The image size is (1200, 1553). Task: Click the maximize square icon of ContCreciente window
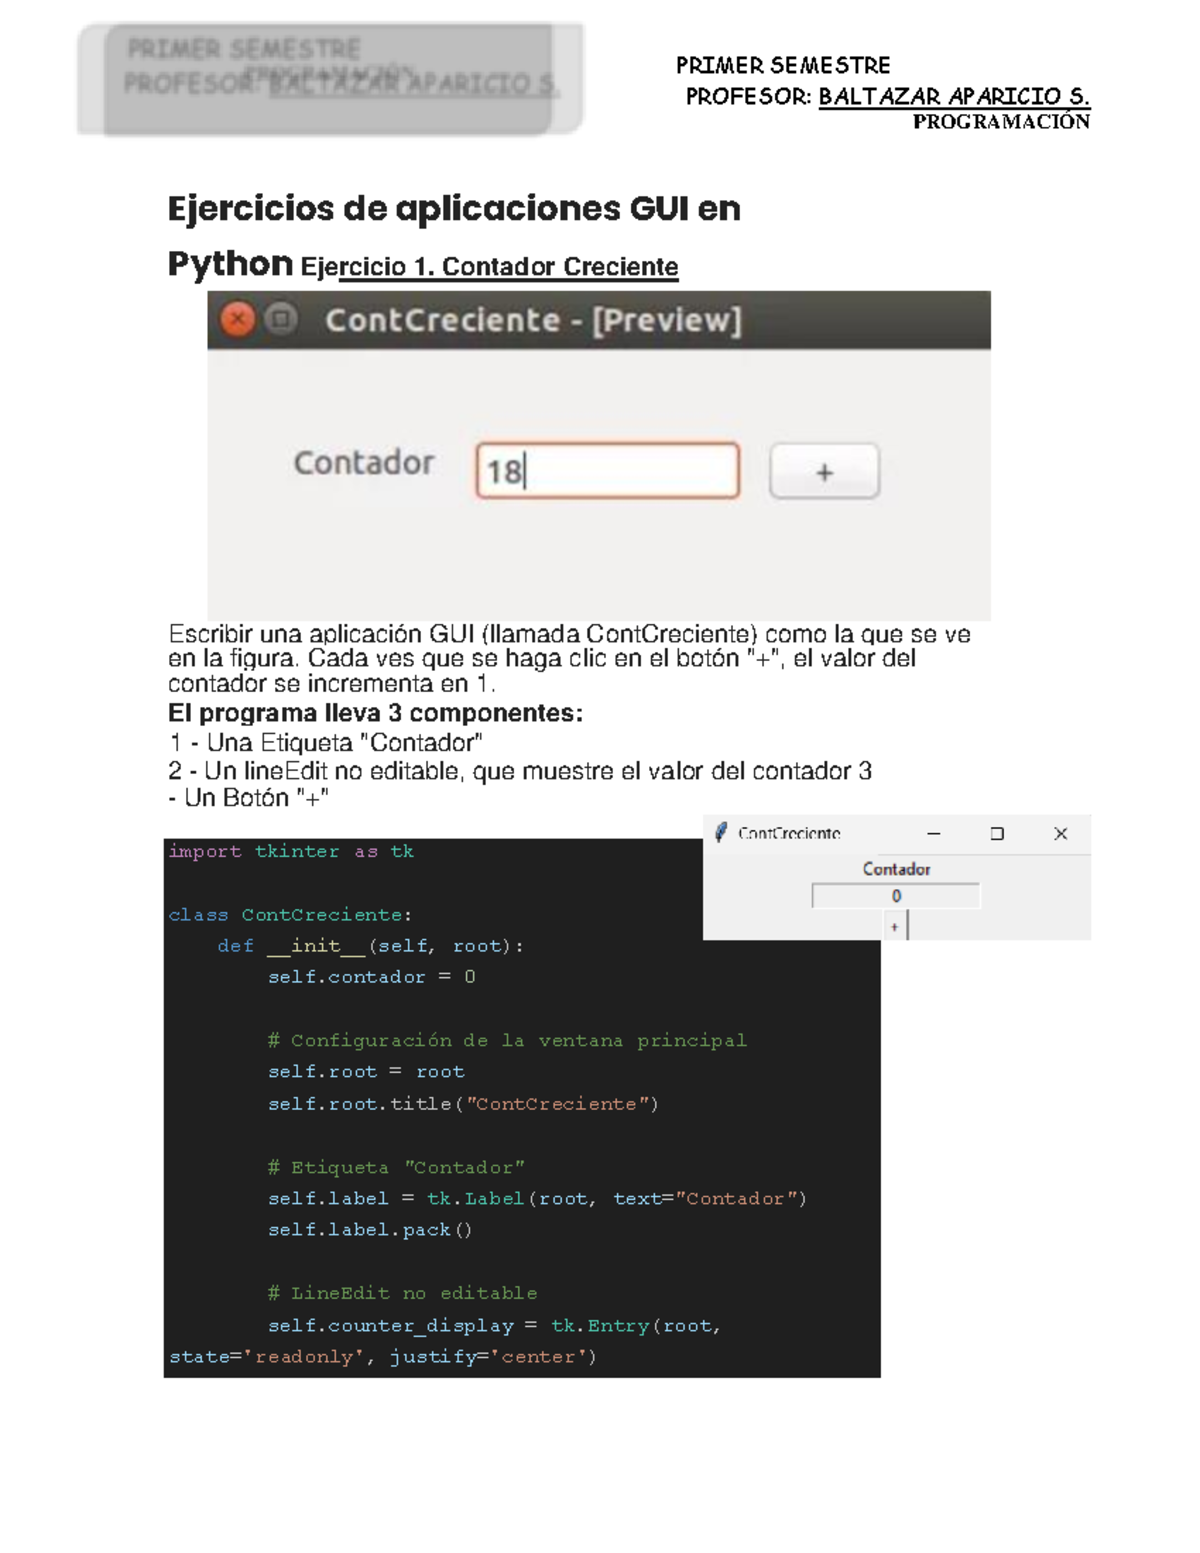[997, 833]
